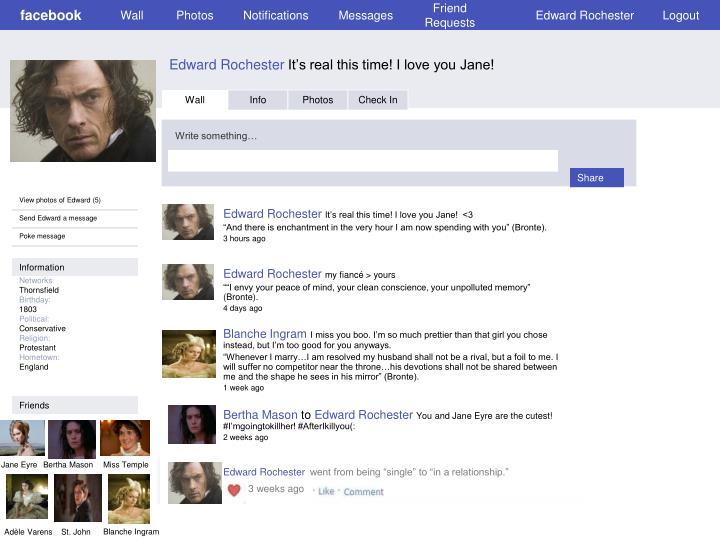Click the St. John name under Friends
Viewport: 720px width, 540px height.
(x=76, y=531)
